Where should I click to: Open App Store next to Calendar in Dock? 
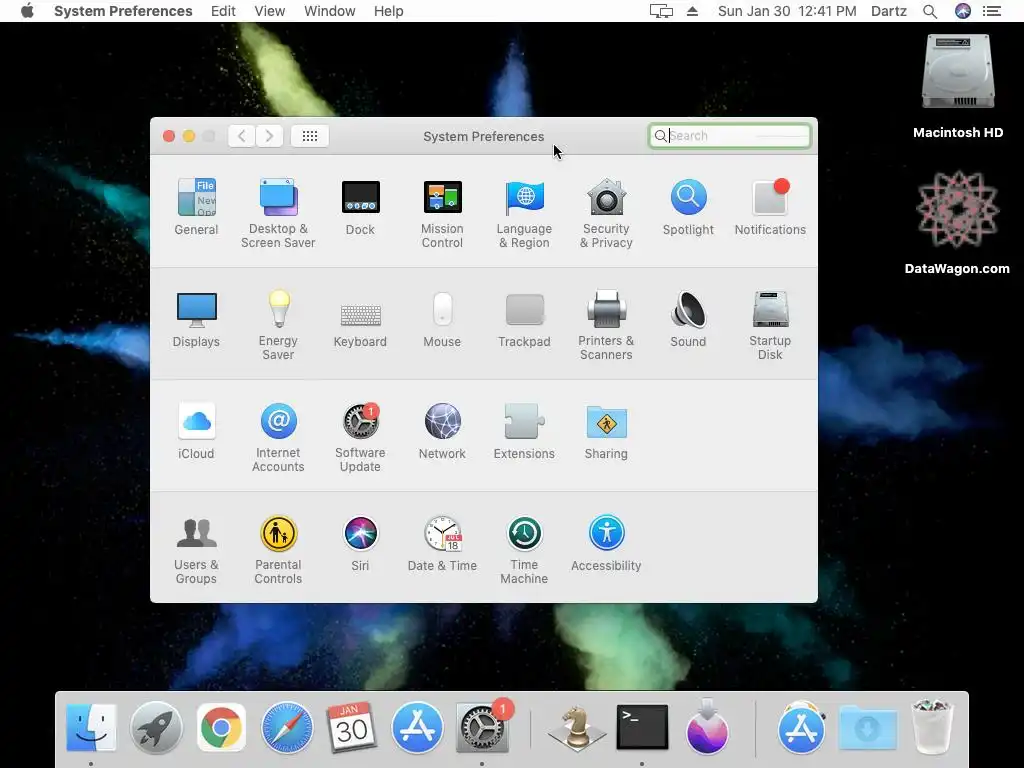(417, 727)
